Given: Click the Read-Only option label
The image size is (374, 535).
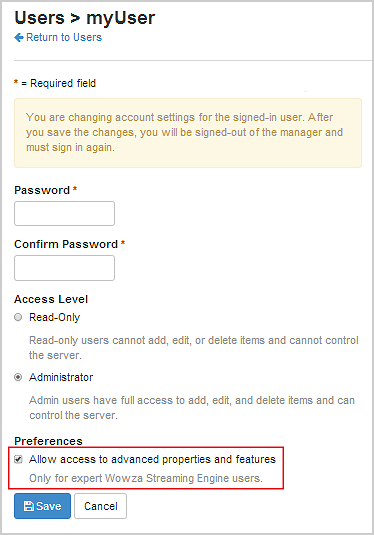Looking at the screenshot, I should (x=55, y=317).
